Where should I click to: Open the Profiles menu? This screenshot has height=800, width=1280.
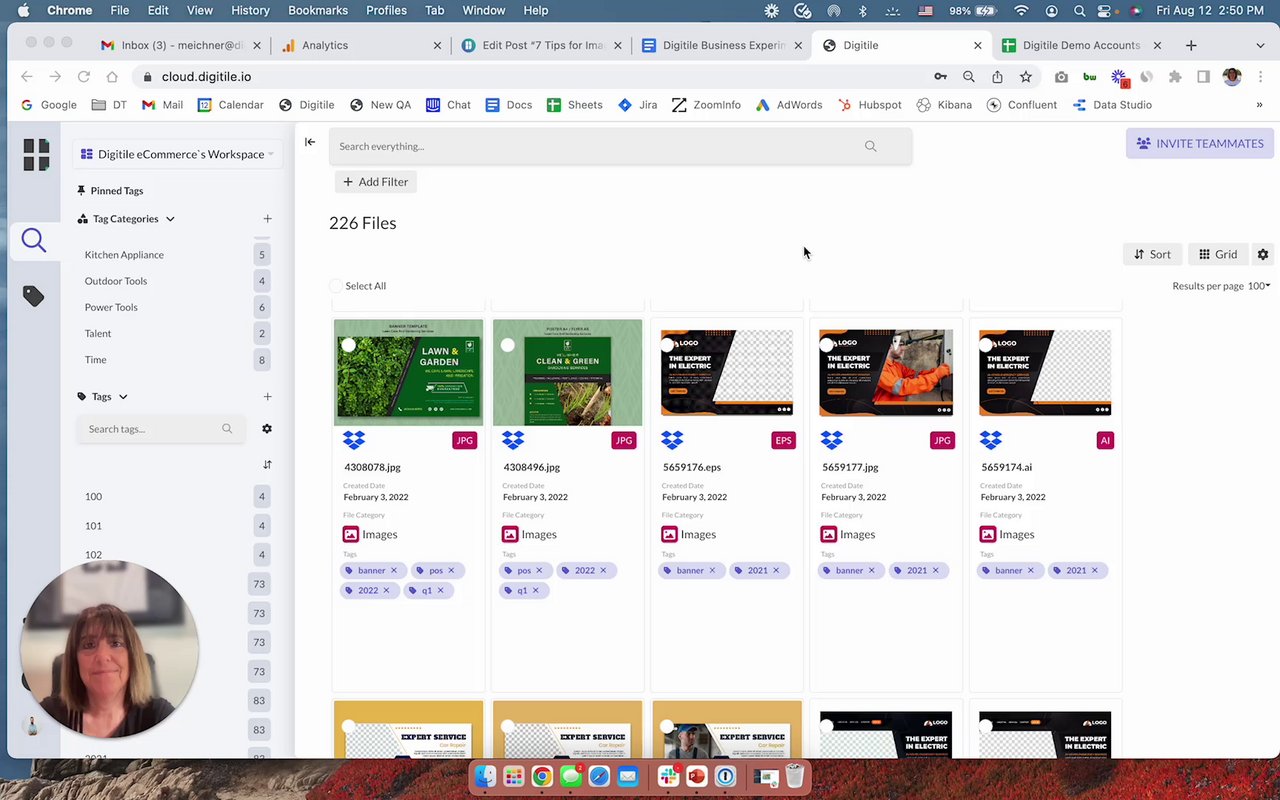tap(386, 10)
